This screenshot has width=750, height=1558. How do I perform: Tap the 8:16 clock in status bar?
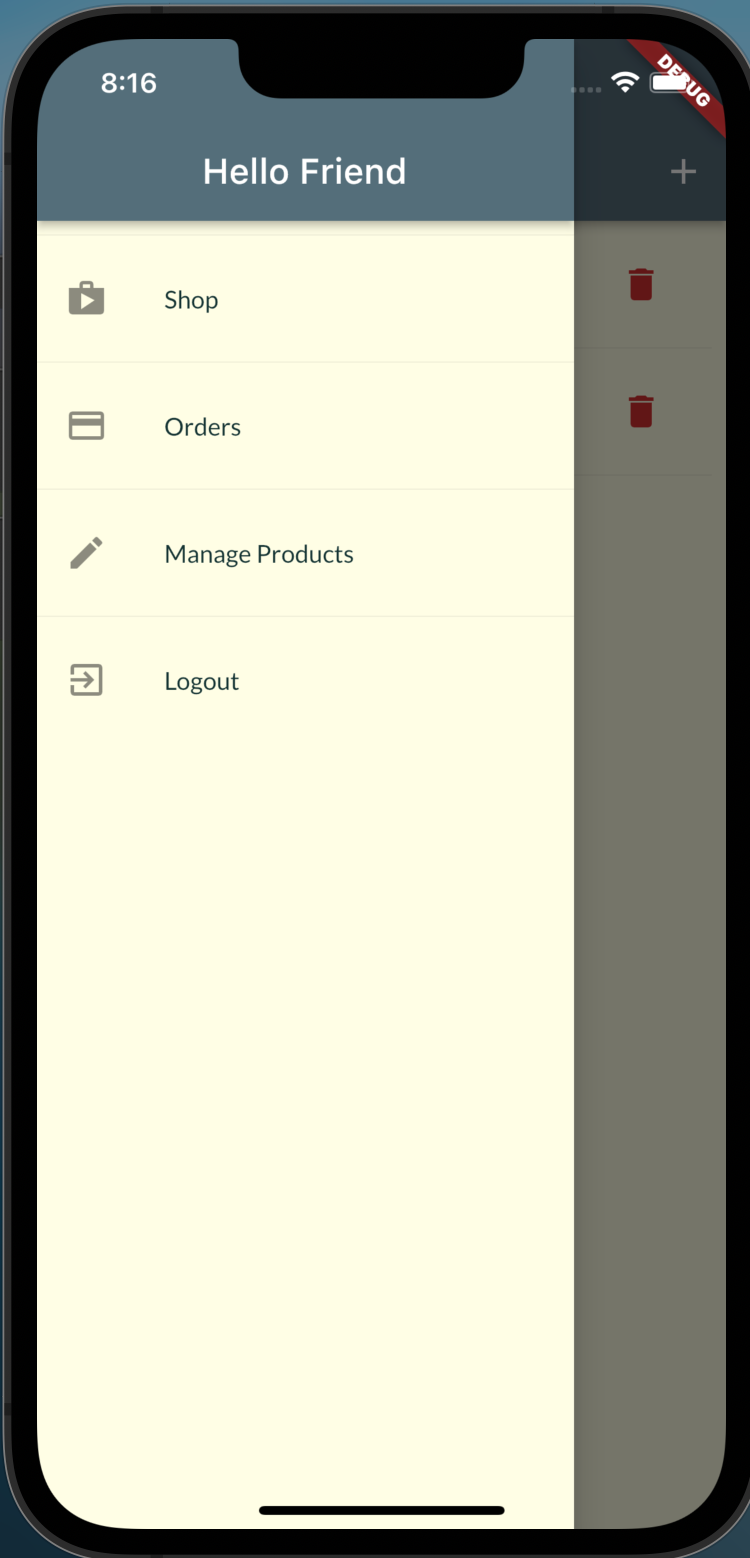tap(129, 83)
